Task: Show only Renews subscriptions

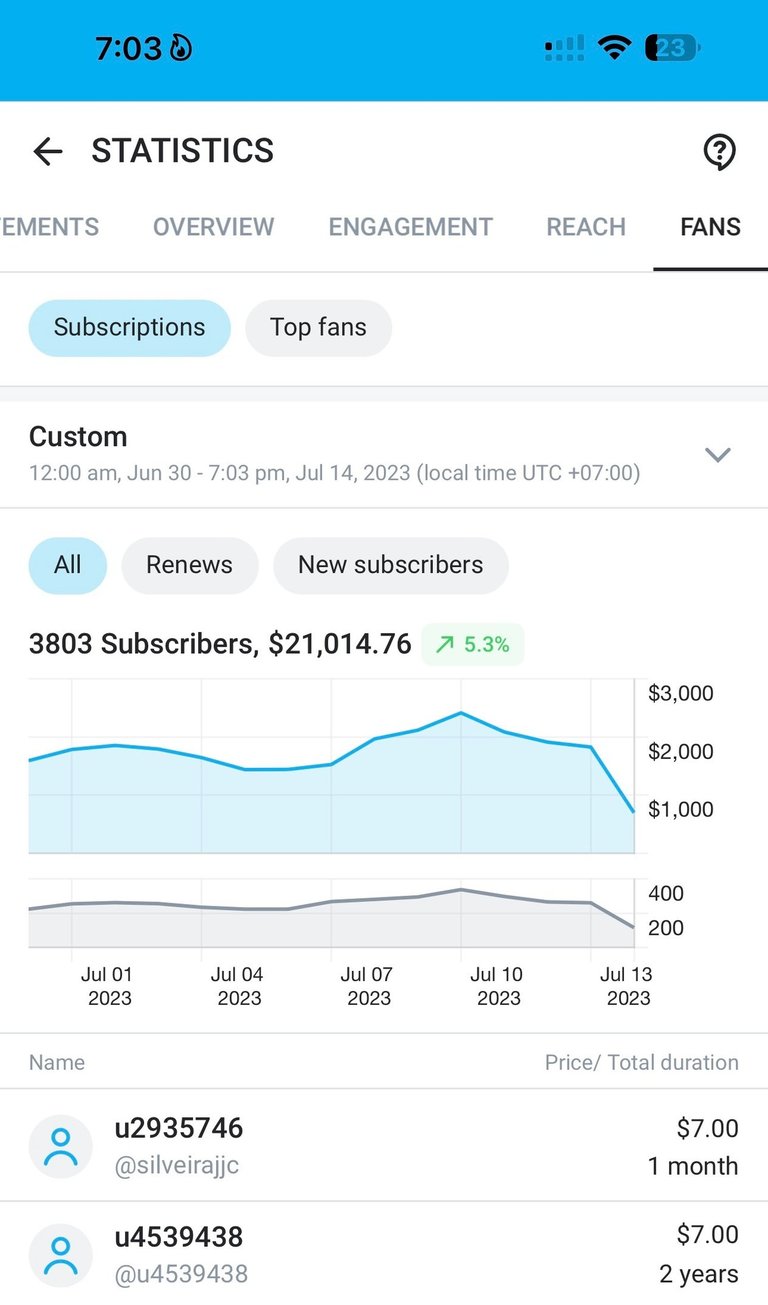Action: tap(189, 565)
